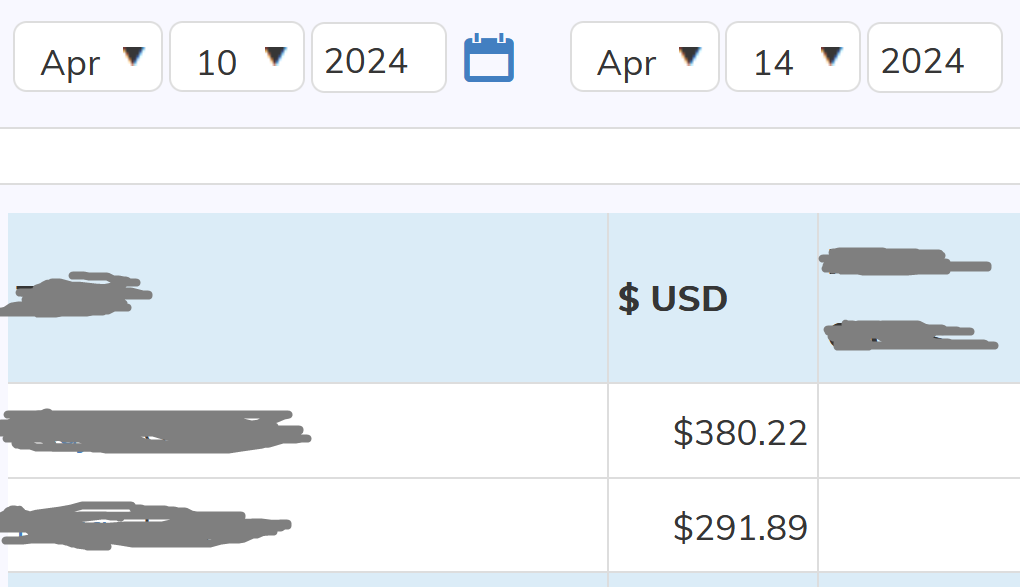This screenshot has height=587, width=1020.
Task: Expand the end day dropdown showing 14
Action: click(x=793, y=57)
